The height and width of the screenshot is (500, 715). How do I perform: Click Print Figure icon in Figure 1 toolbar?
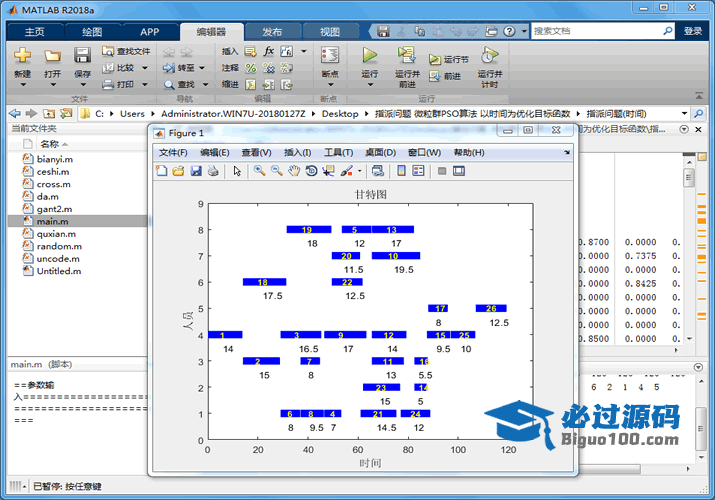pyautogui.click(x=213, y=171)
